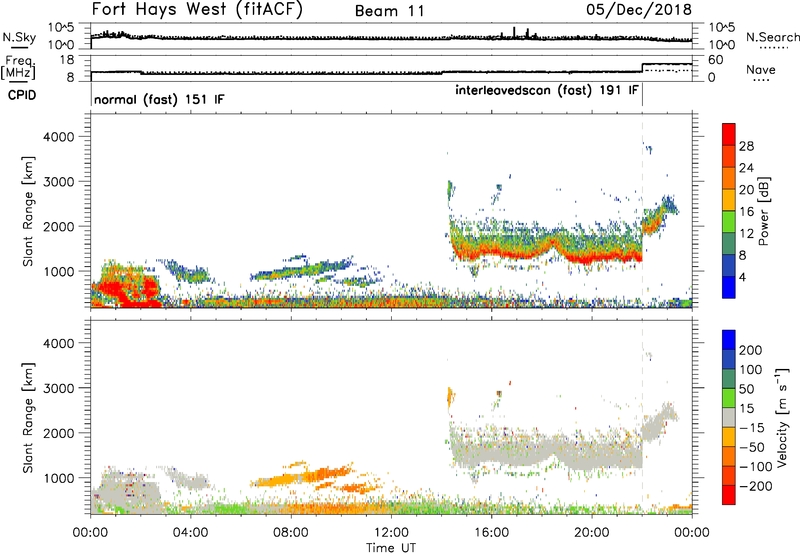
Task: Select the yellow Power colorbar segment near 16
Action: pos(729,200)
